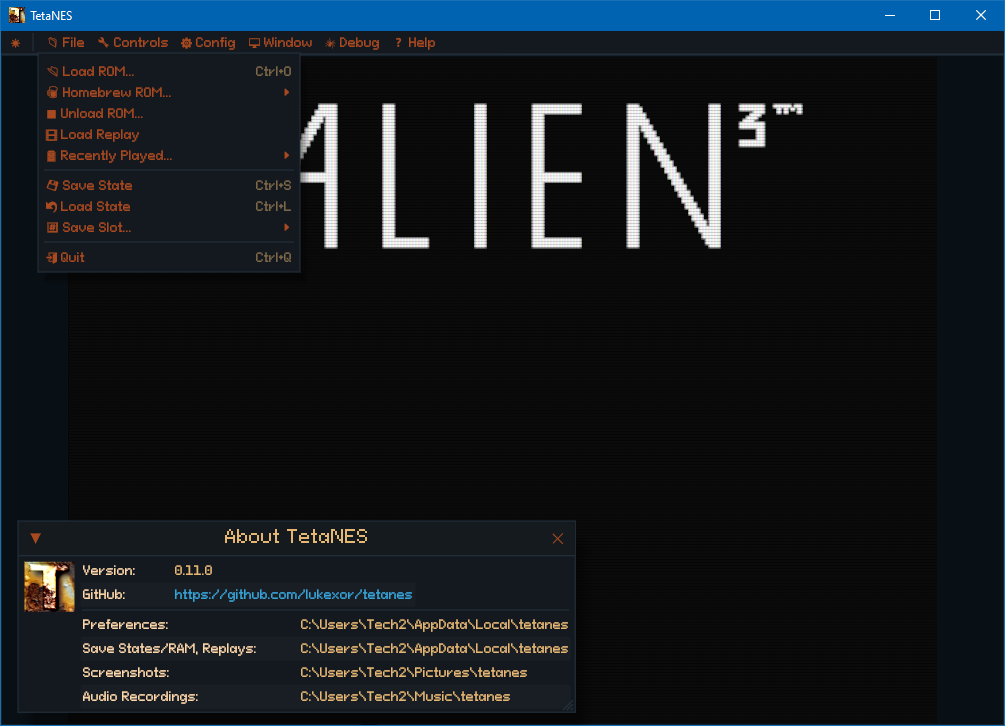Open the Window menu
The image size is (1005, 726).
[281, 43]
